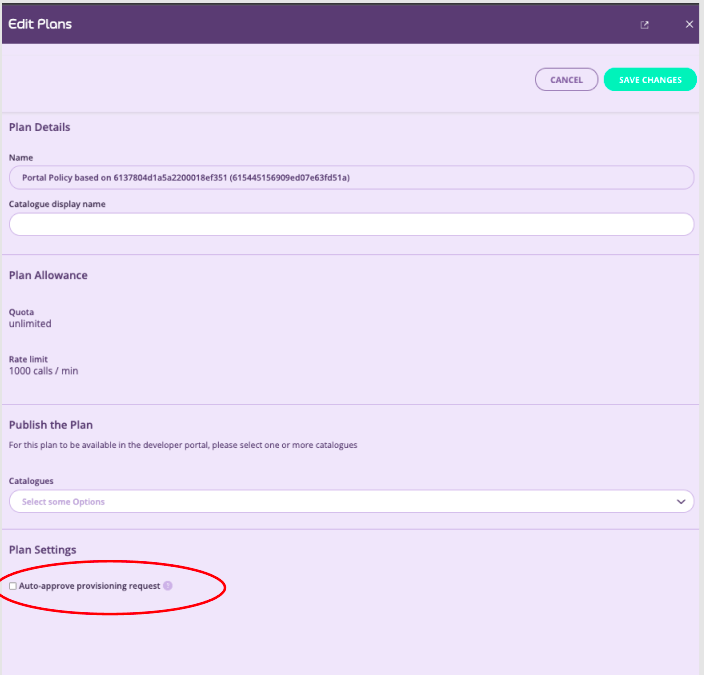Click the Publish the Plan heading
The width and height of the screenshot is (704, 675).
pyautogui.click(x=51, y=425)
